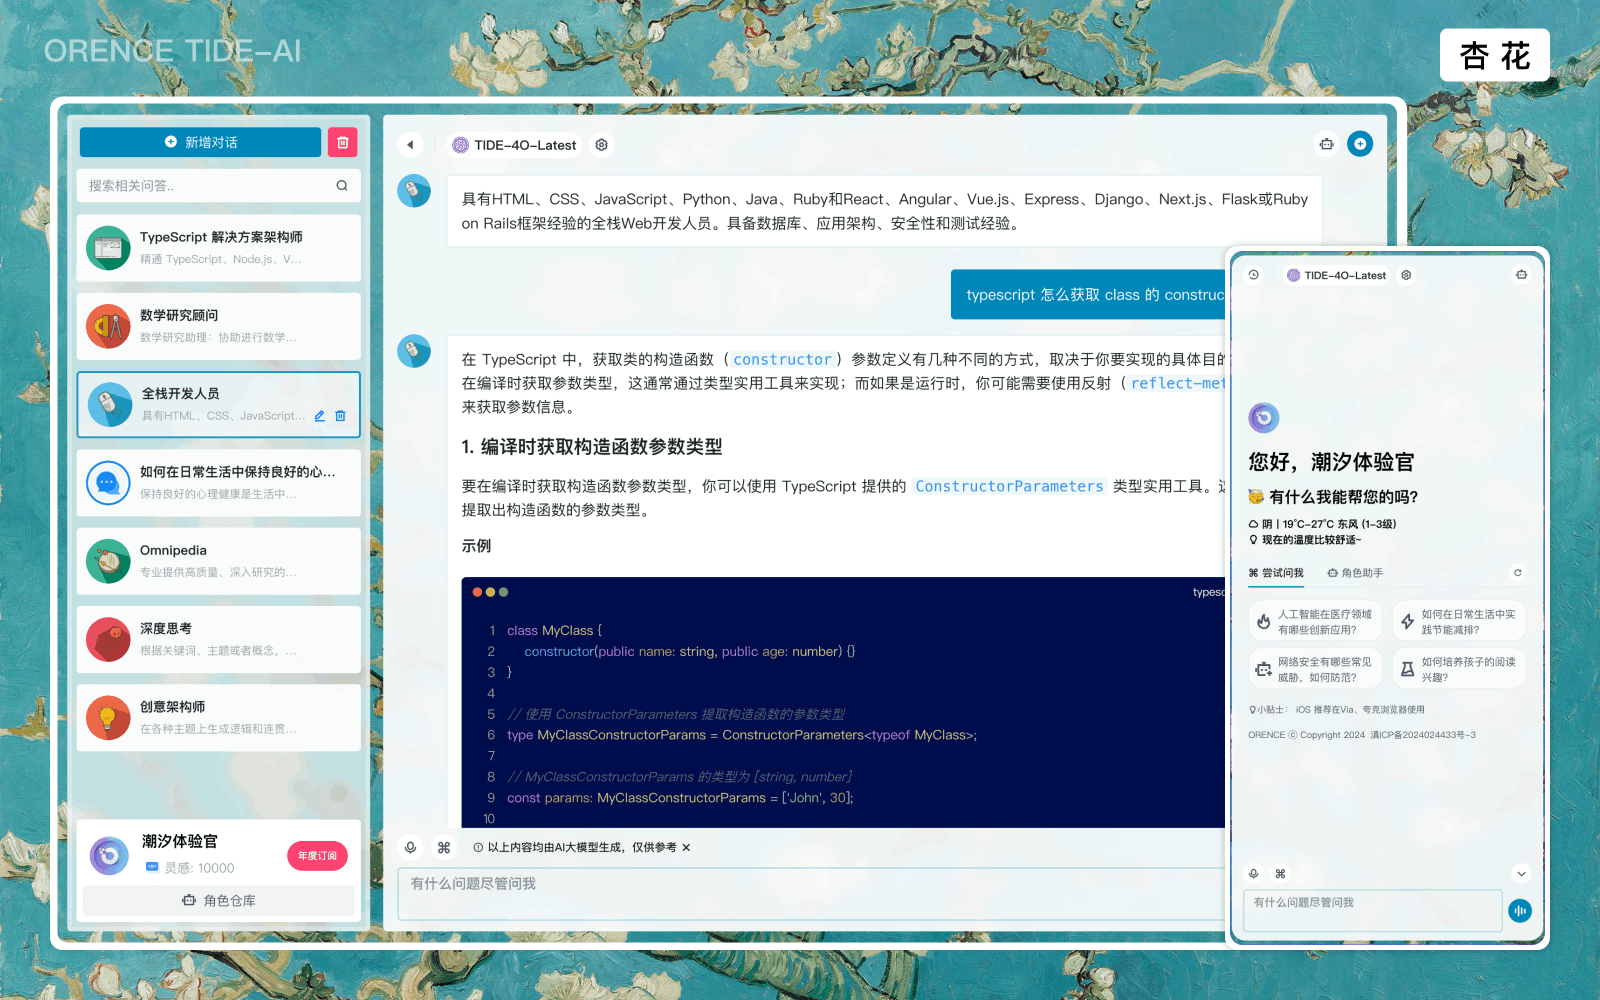Click the microphone icon in mobile panel
The height and width of the screenshot is (1000, 1600).
click(x=1253, y=873)
